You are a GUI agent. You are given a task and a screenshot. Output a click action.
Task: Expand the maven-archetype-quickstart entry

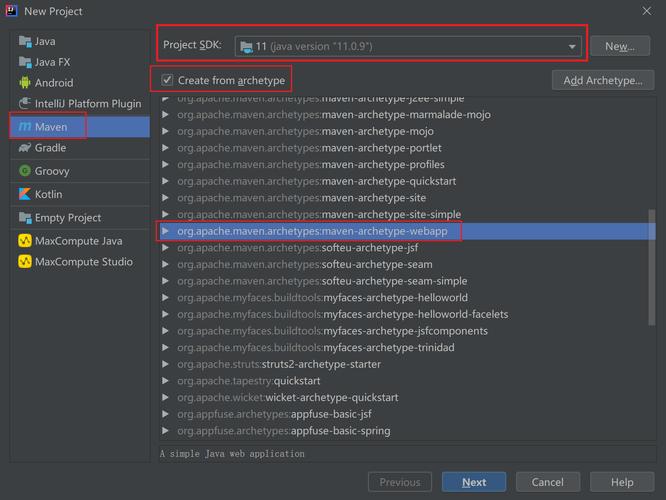(166, 181)
